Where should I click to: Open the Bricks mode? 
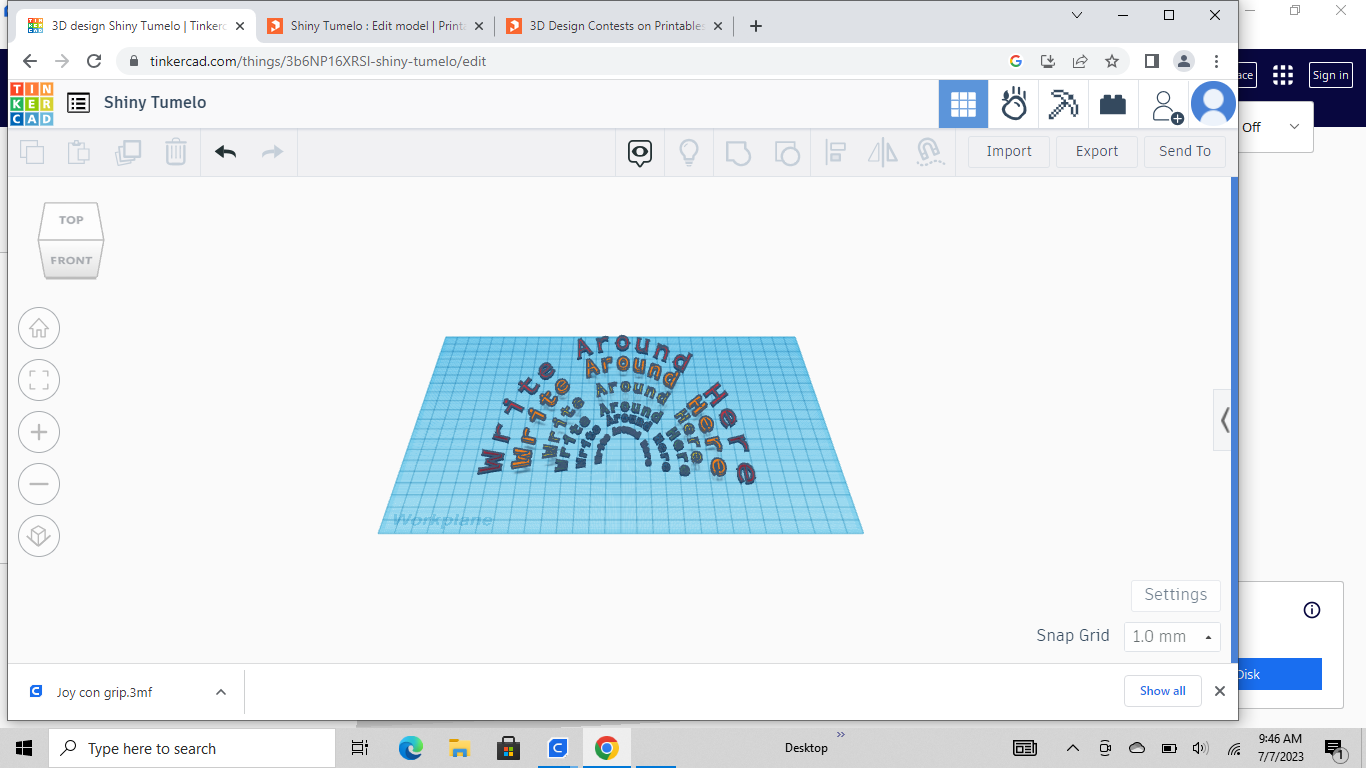point(1113,104)
